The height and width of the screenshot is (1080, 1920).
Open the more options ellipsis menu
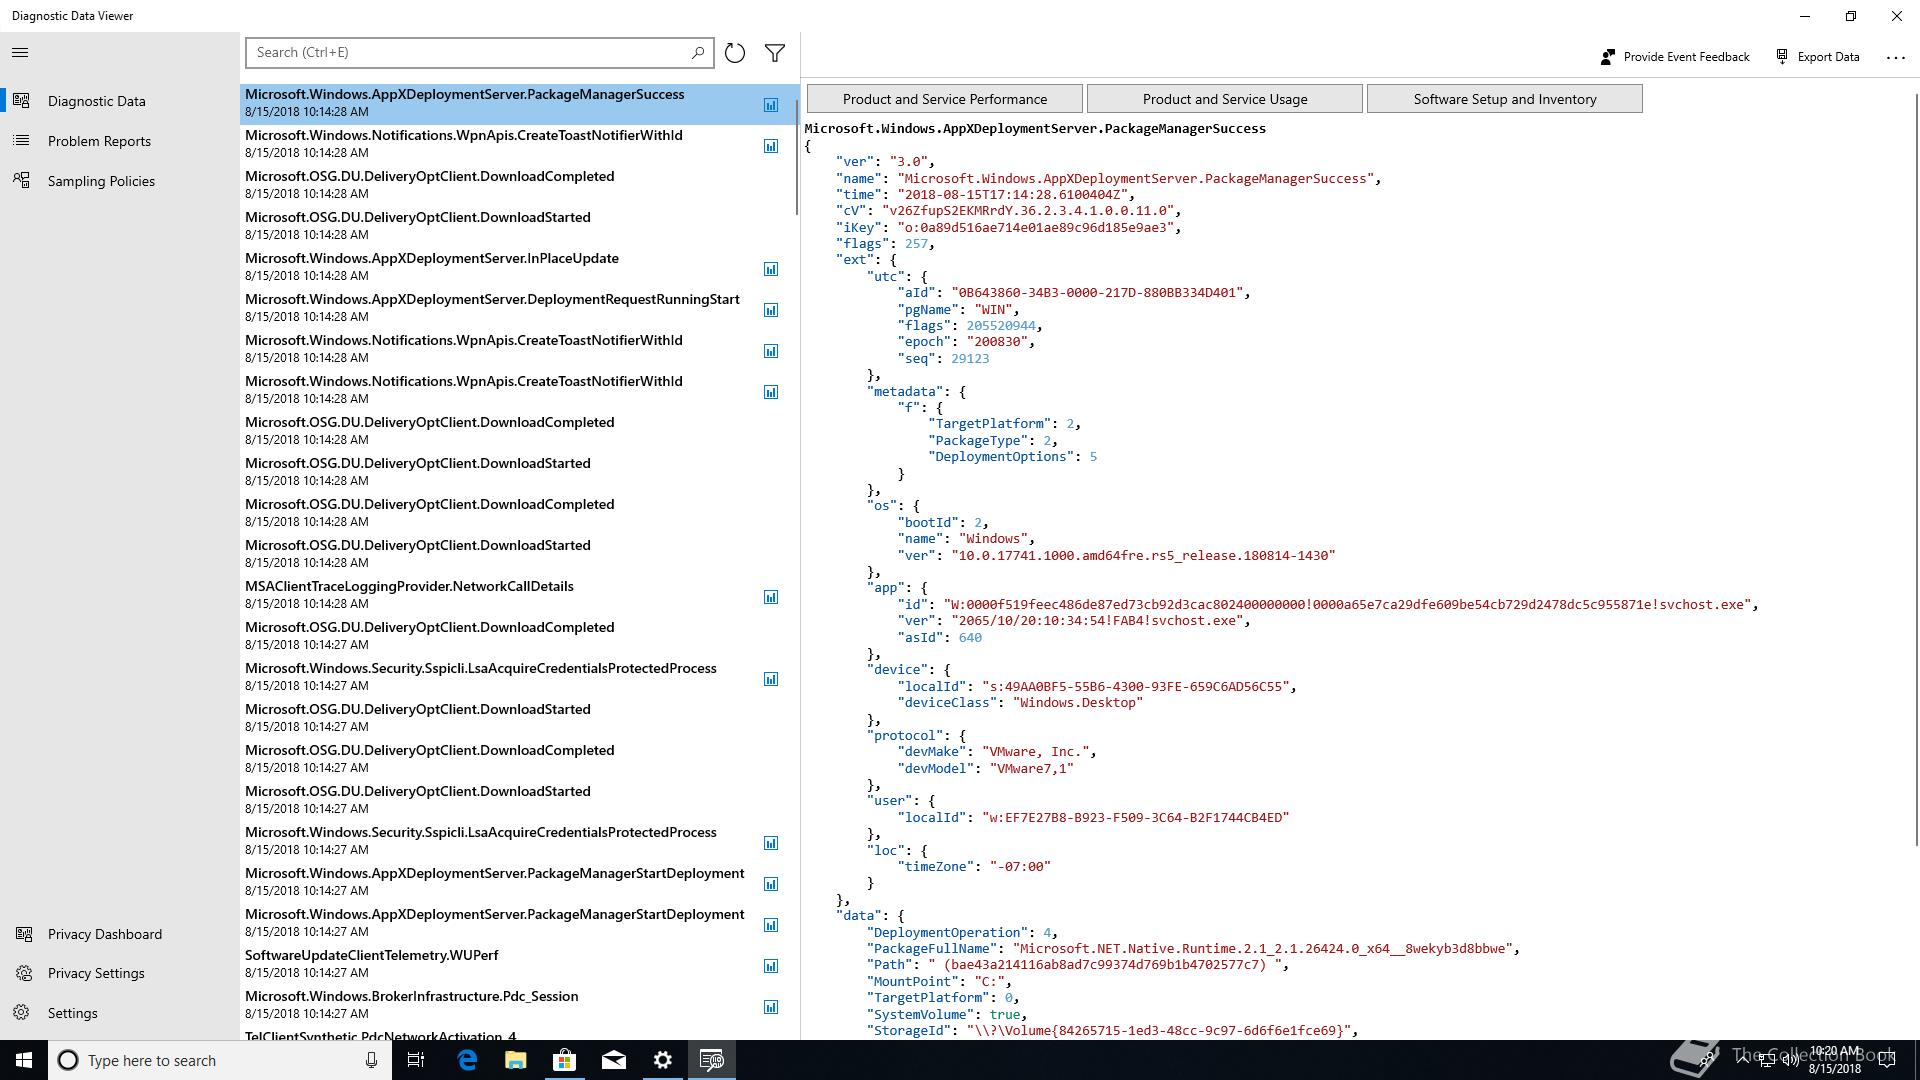pos(1896,57)
